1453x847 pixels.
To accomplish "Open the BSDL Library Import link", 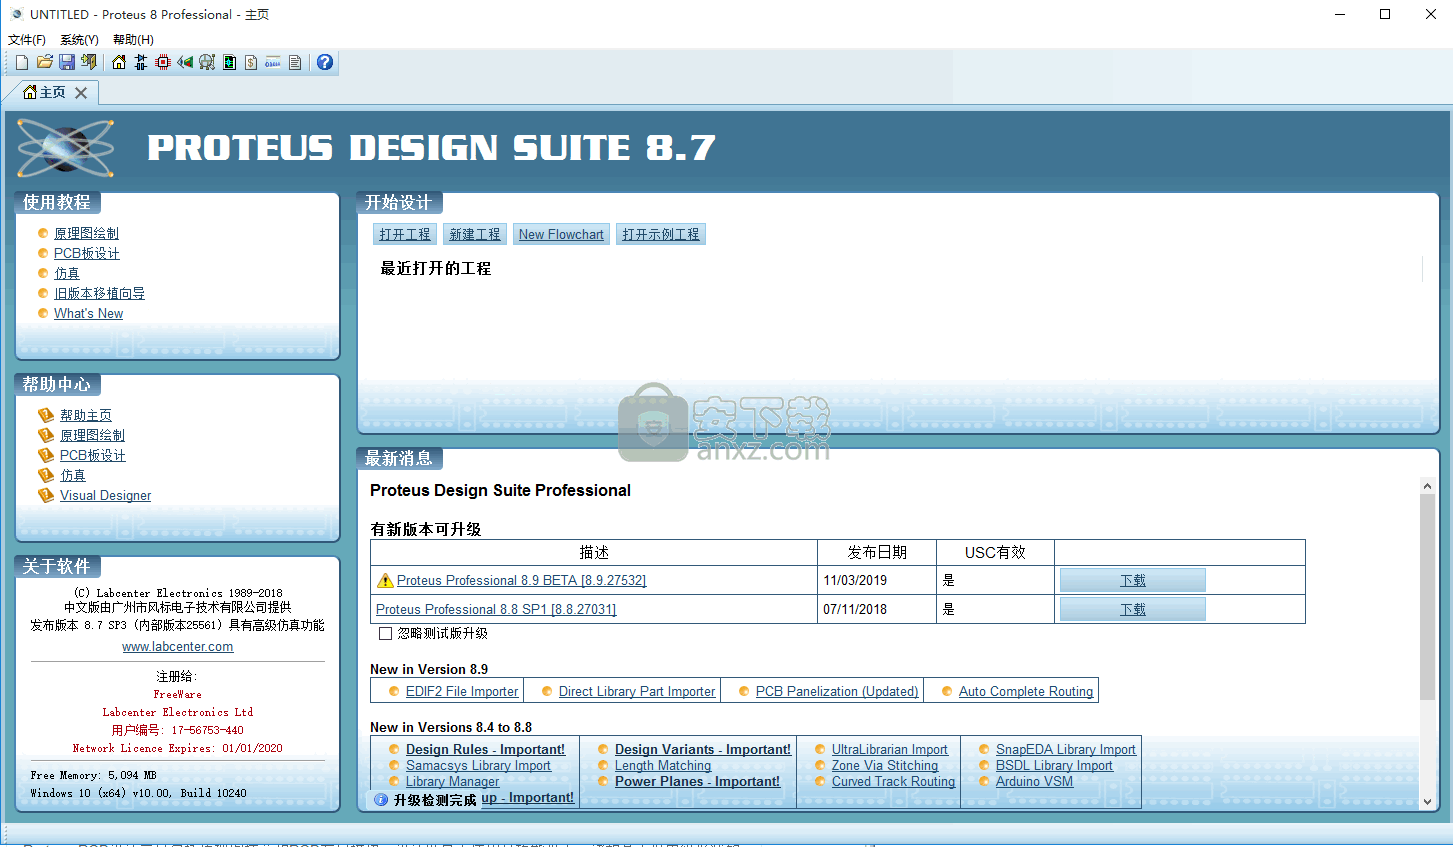I will pyautogui.click(x=1054, y=765).
